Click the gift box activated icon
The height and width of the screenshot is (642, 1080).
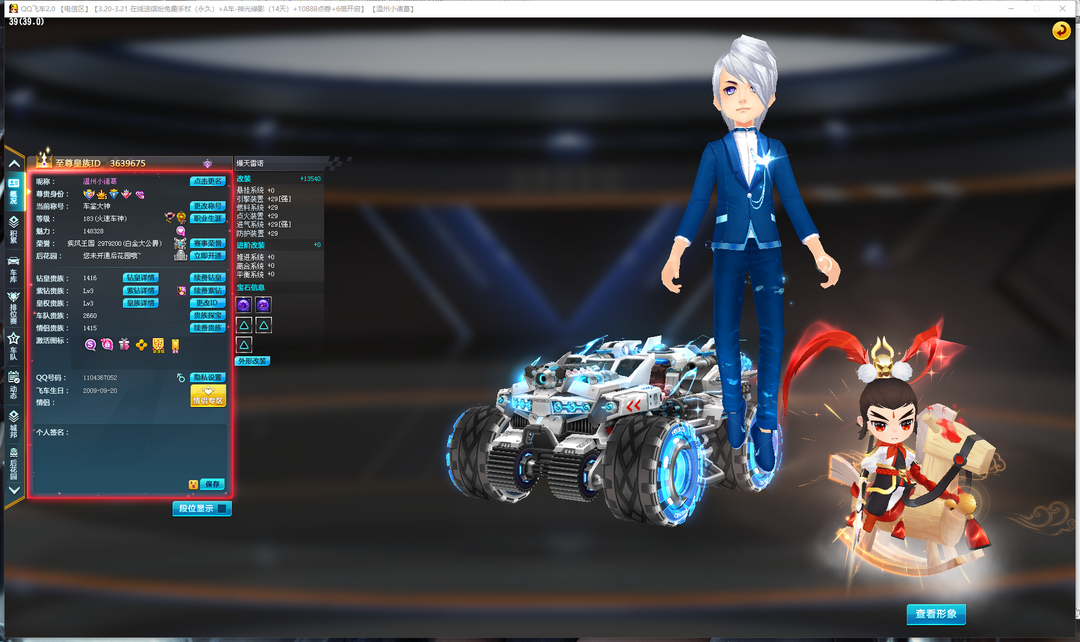(x=124, y=344)
